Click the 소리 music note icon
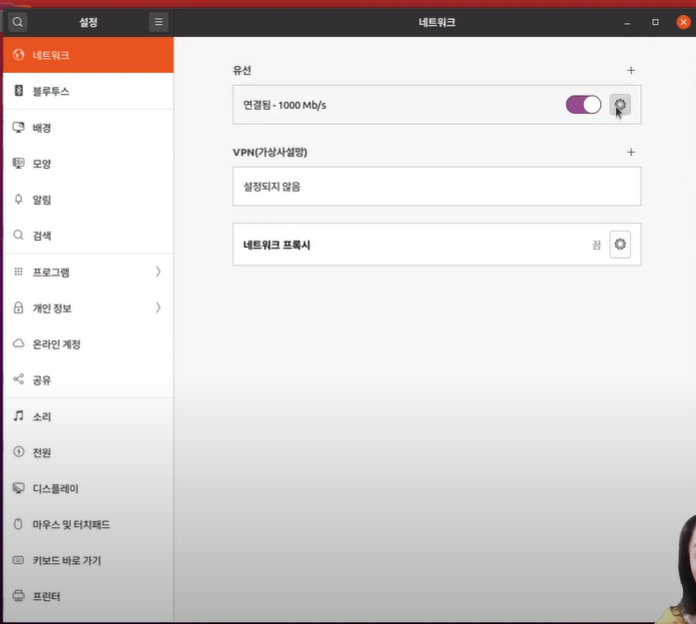Viewport: 696px width, 624px height. click(x=18, y=416)
